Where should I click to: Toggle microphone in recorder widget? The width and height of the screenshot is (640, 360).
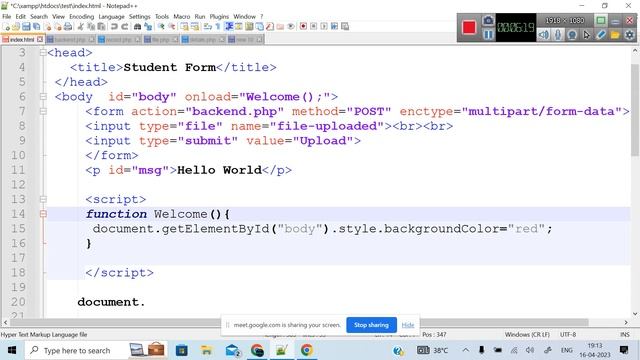[x=558, y=35]
